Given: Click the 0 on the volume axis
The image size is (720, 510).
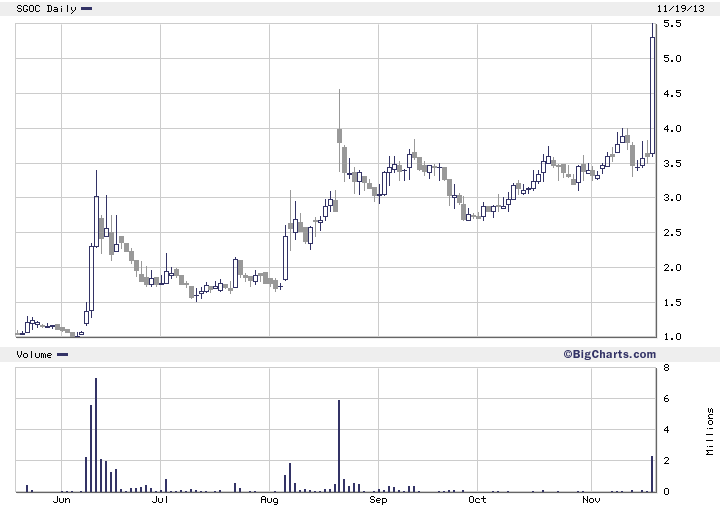Looking at the screenshot, I should (666, 491).
